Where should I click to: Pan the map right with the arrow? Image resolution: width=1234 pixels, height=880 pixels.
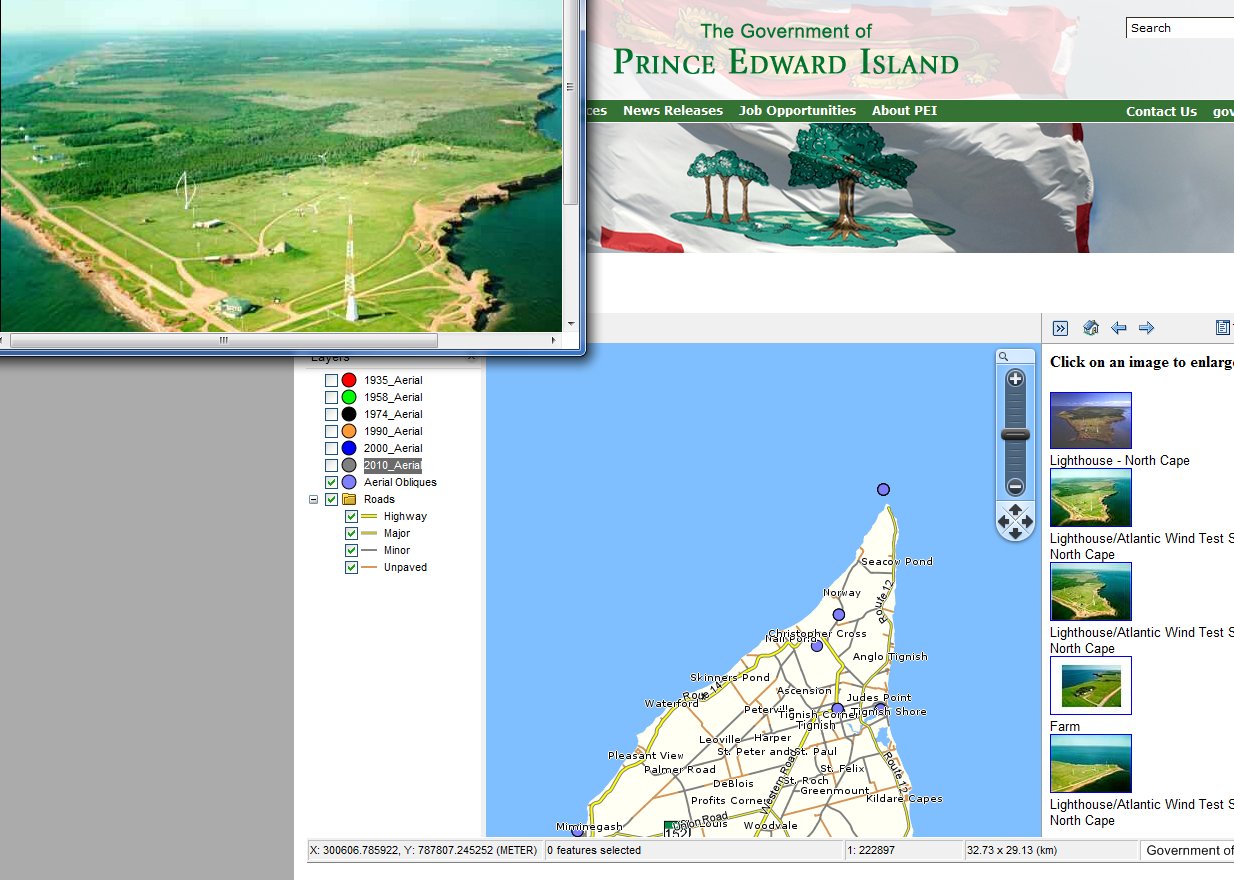pos(1028,521)
